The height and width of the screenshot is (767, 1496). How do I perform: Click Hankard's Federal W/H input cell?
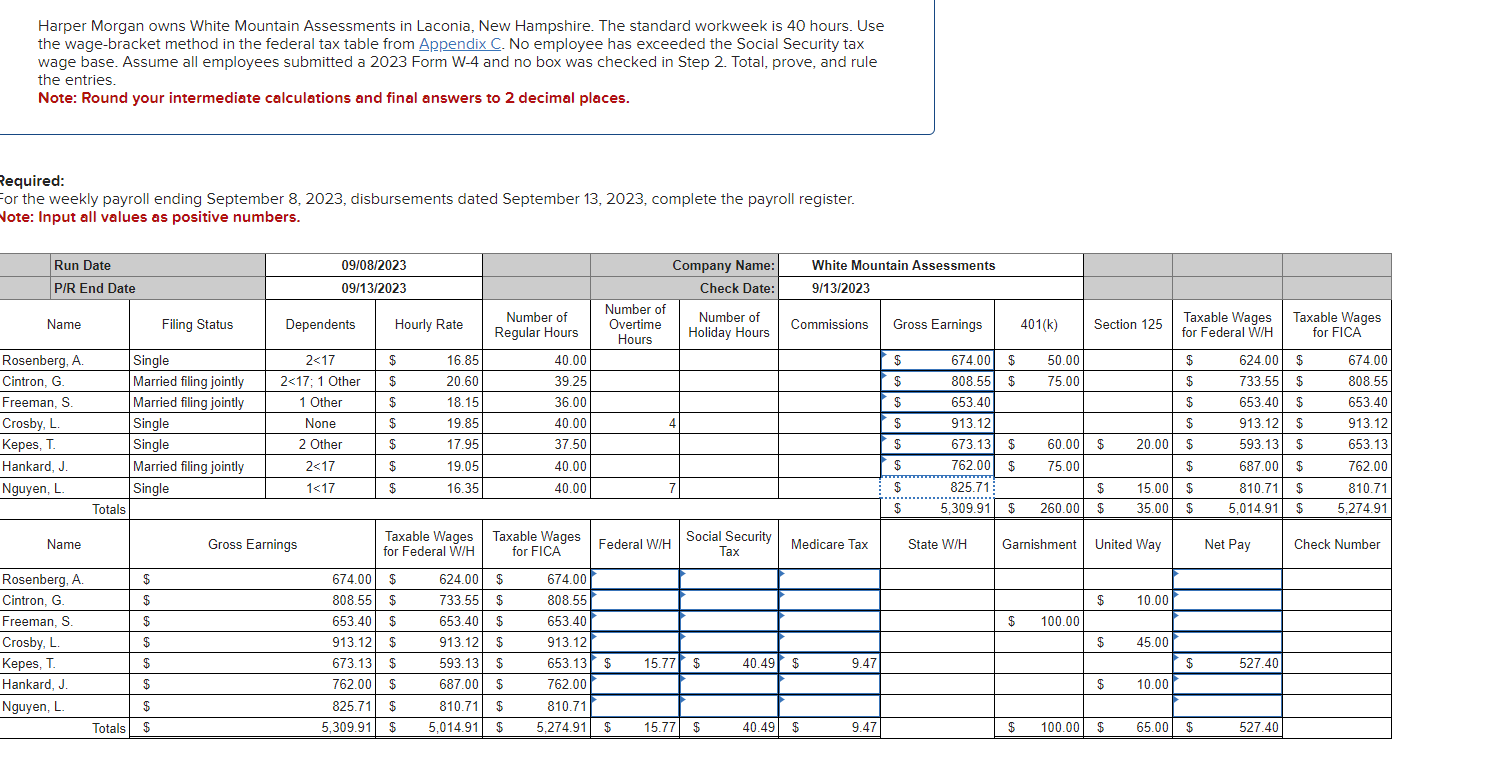coord(635,684)
